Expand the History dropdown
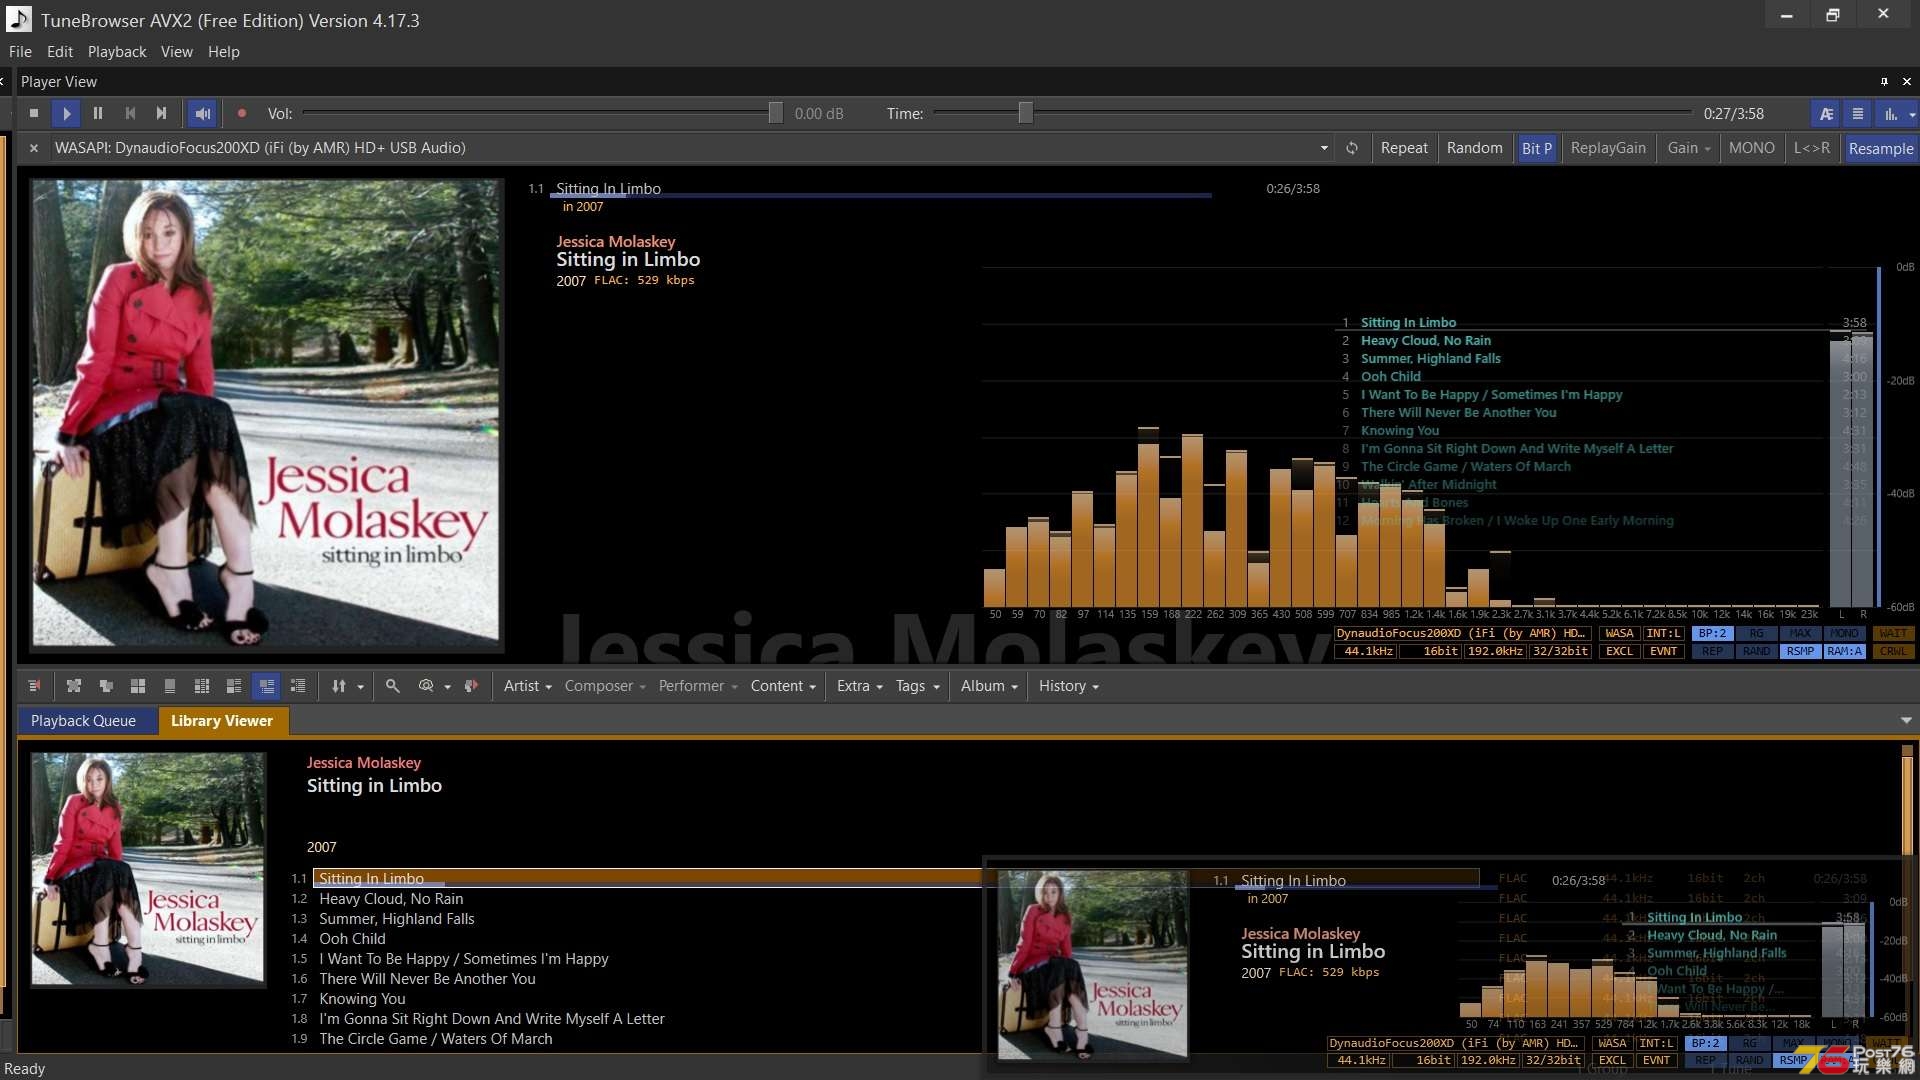Screen dimensions: 1920x1080 [x=1068, y=686]
